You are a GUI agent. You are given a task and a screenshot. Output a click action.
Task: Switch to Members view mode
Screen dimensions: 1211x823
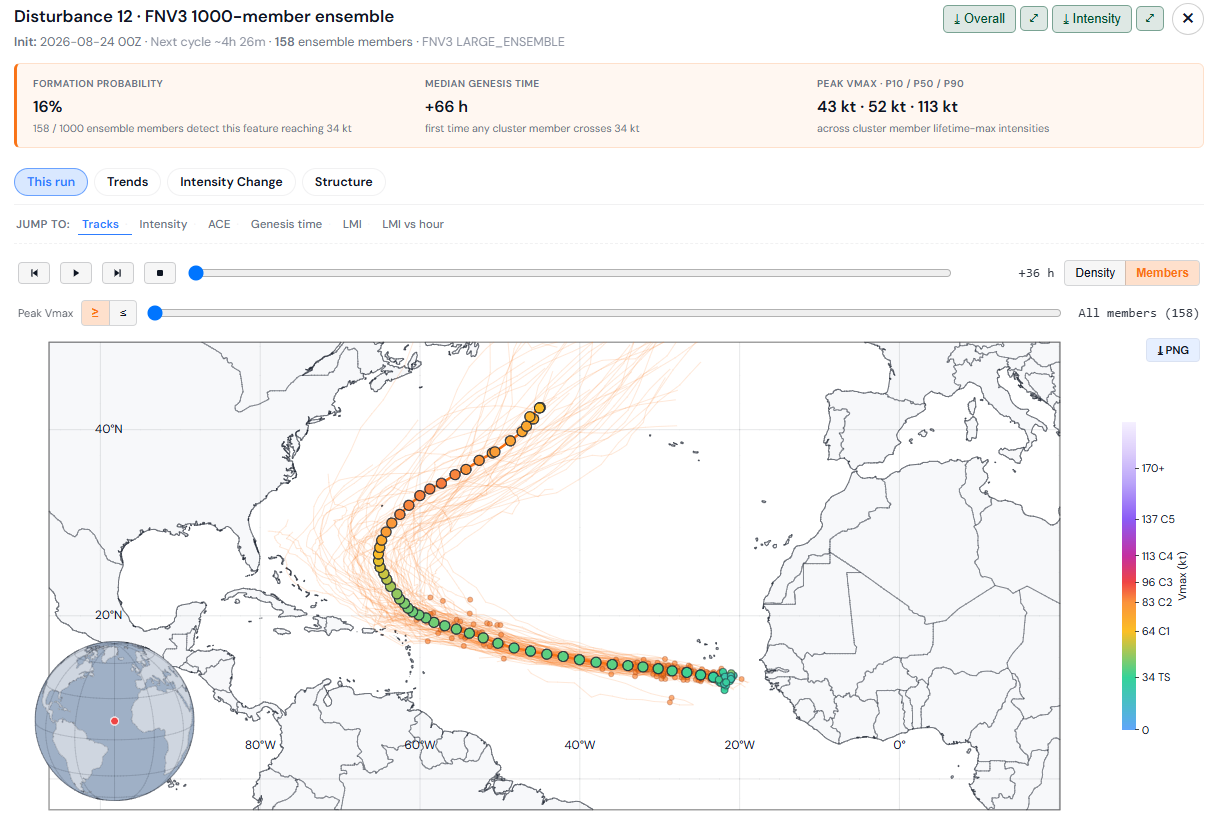click(1162, 273)
